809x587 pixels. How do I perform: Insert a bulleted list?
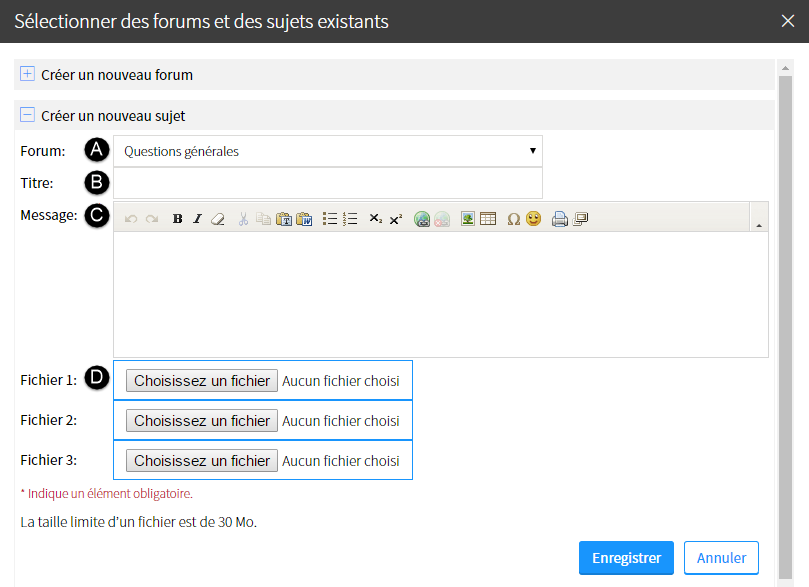pyautogui.click(x=330, y=219)
